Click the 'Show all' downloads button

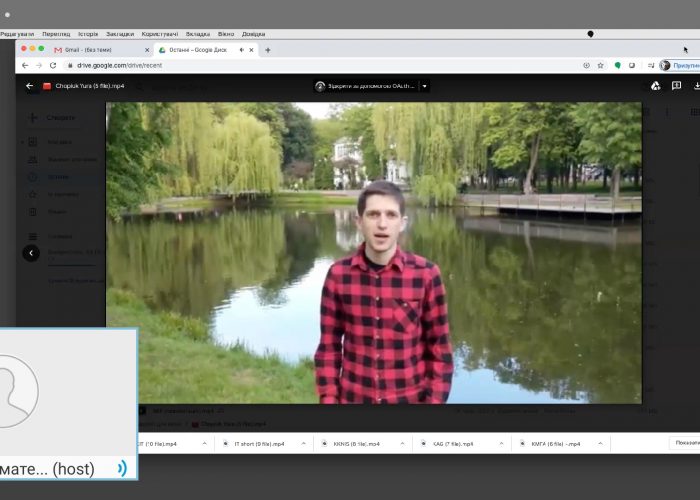tap(685, 443)
